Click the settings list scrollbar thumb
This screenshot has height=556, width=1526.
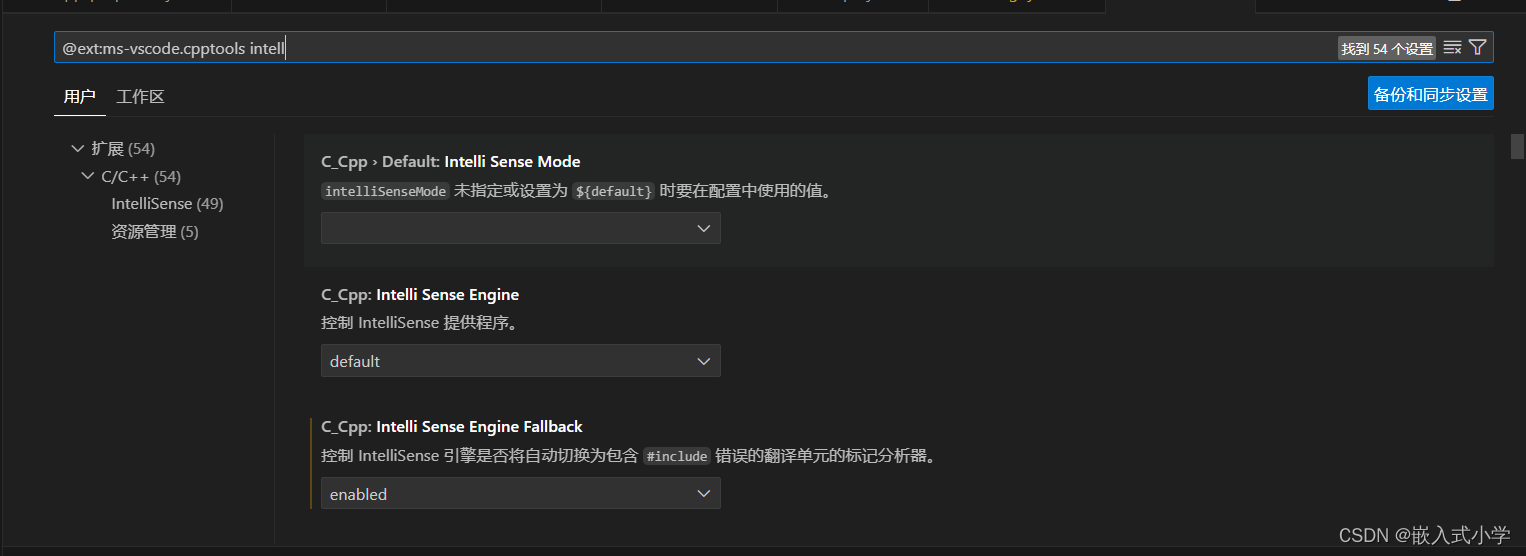point(1517,146)
